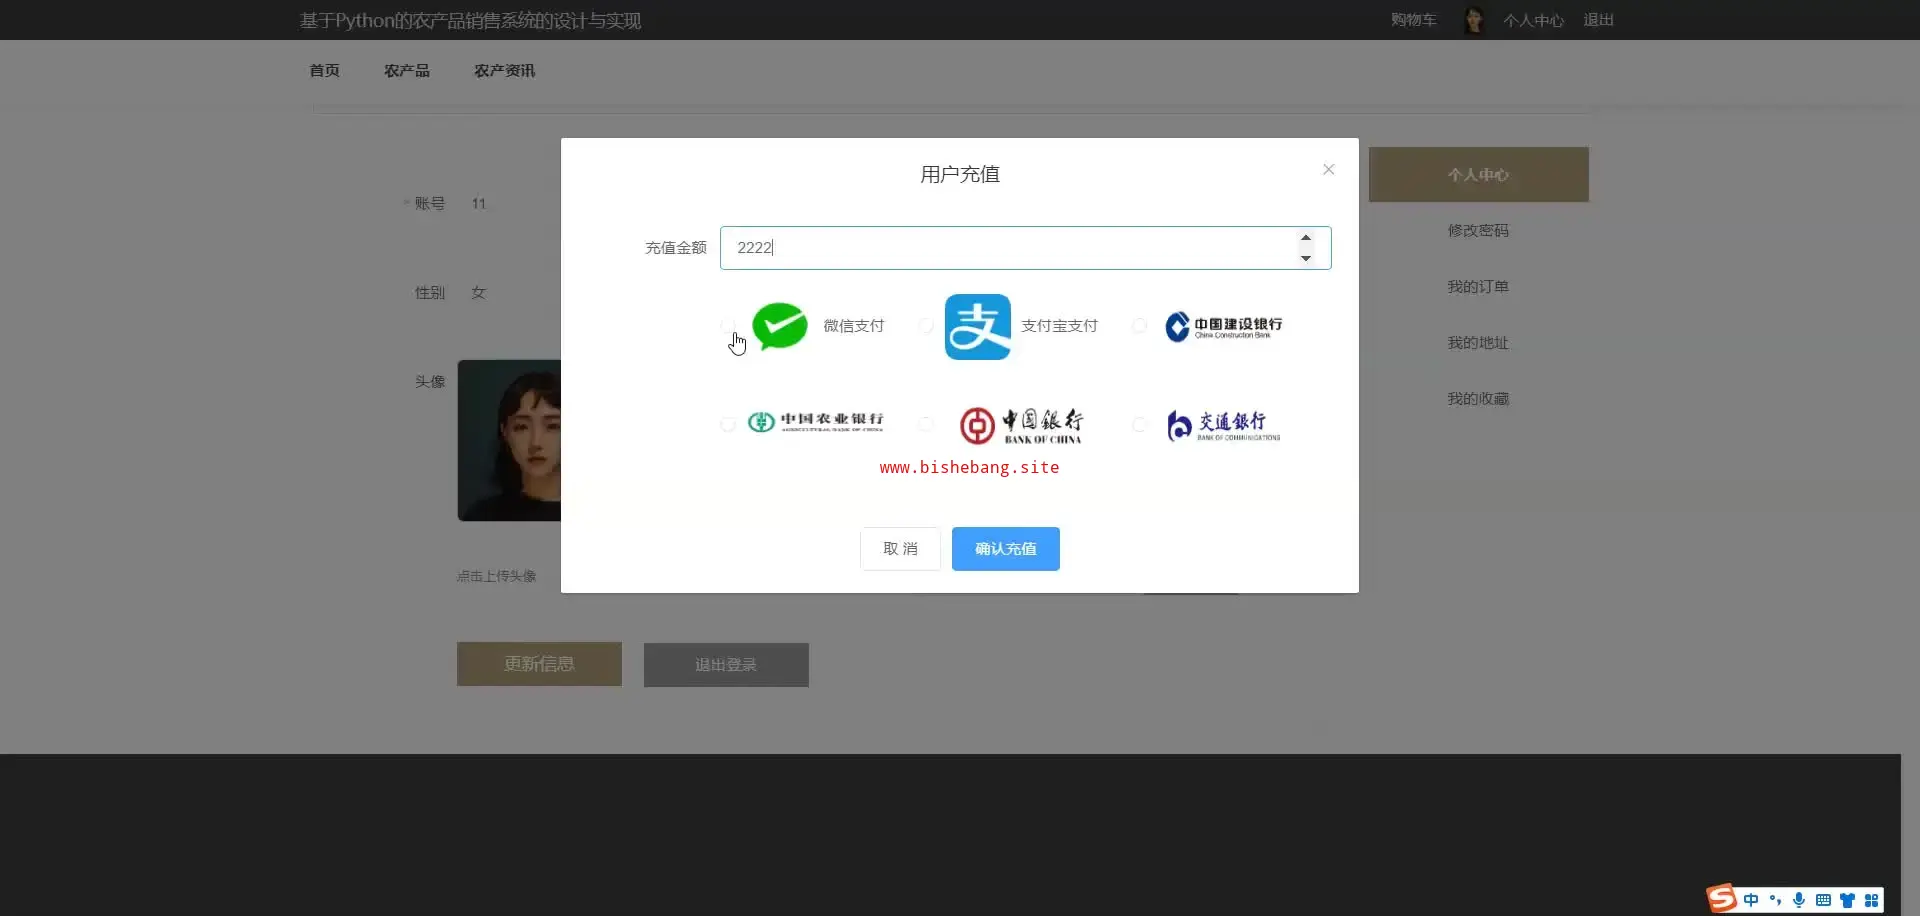
Task: Increase the 充值金额 value with up arrow
Action: [1306, 238]
